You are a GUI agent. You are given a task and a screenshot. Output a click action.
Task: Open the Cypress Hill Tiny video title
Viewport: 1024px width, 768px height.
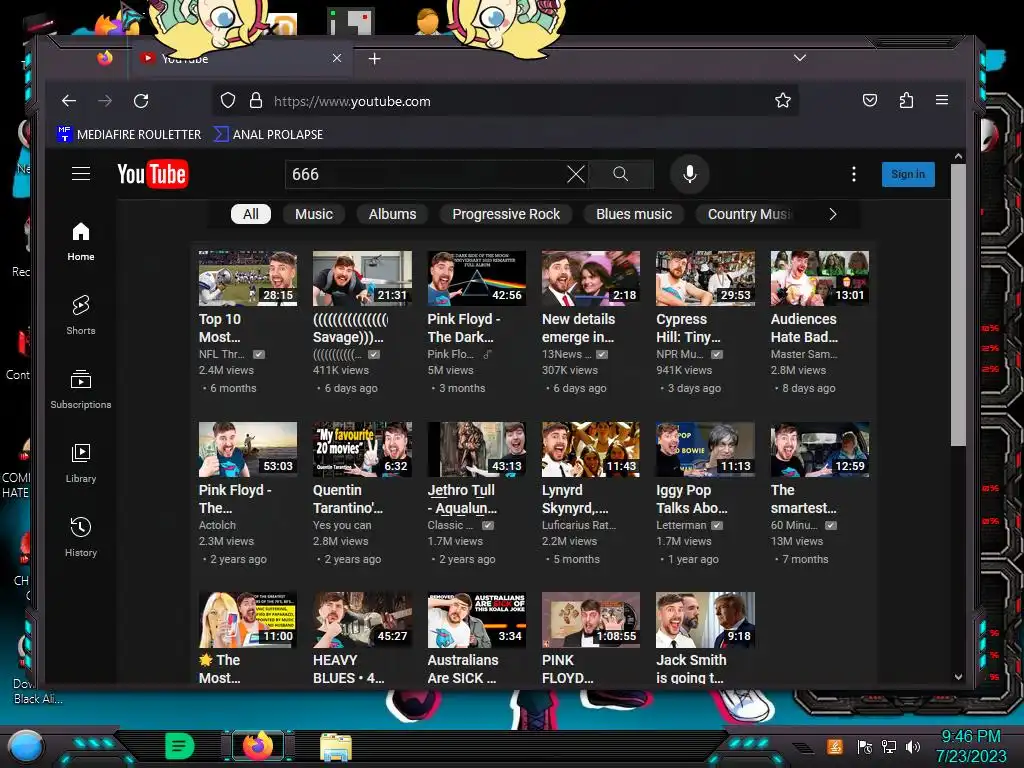688,328
